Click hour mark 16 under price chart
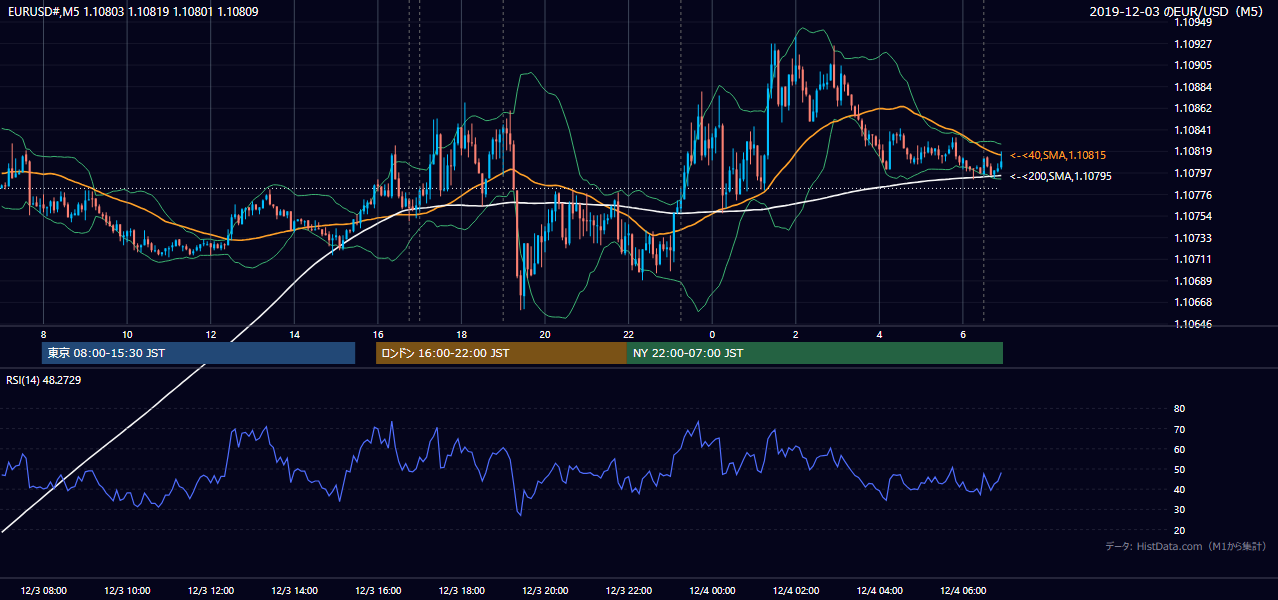 click(x=378, y=334)
